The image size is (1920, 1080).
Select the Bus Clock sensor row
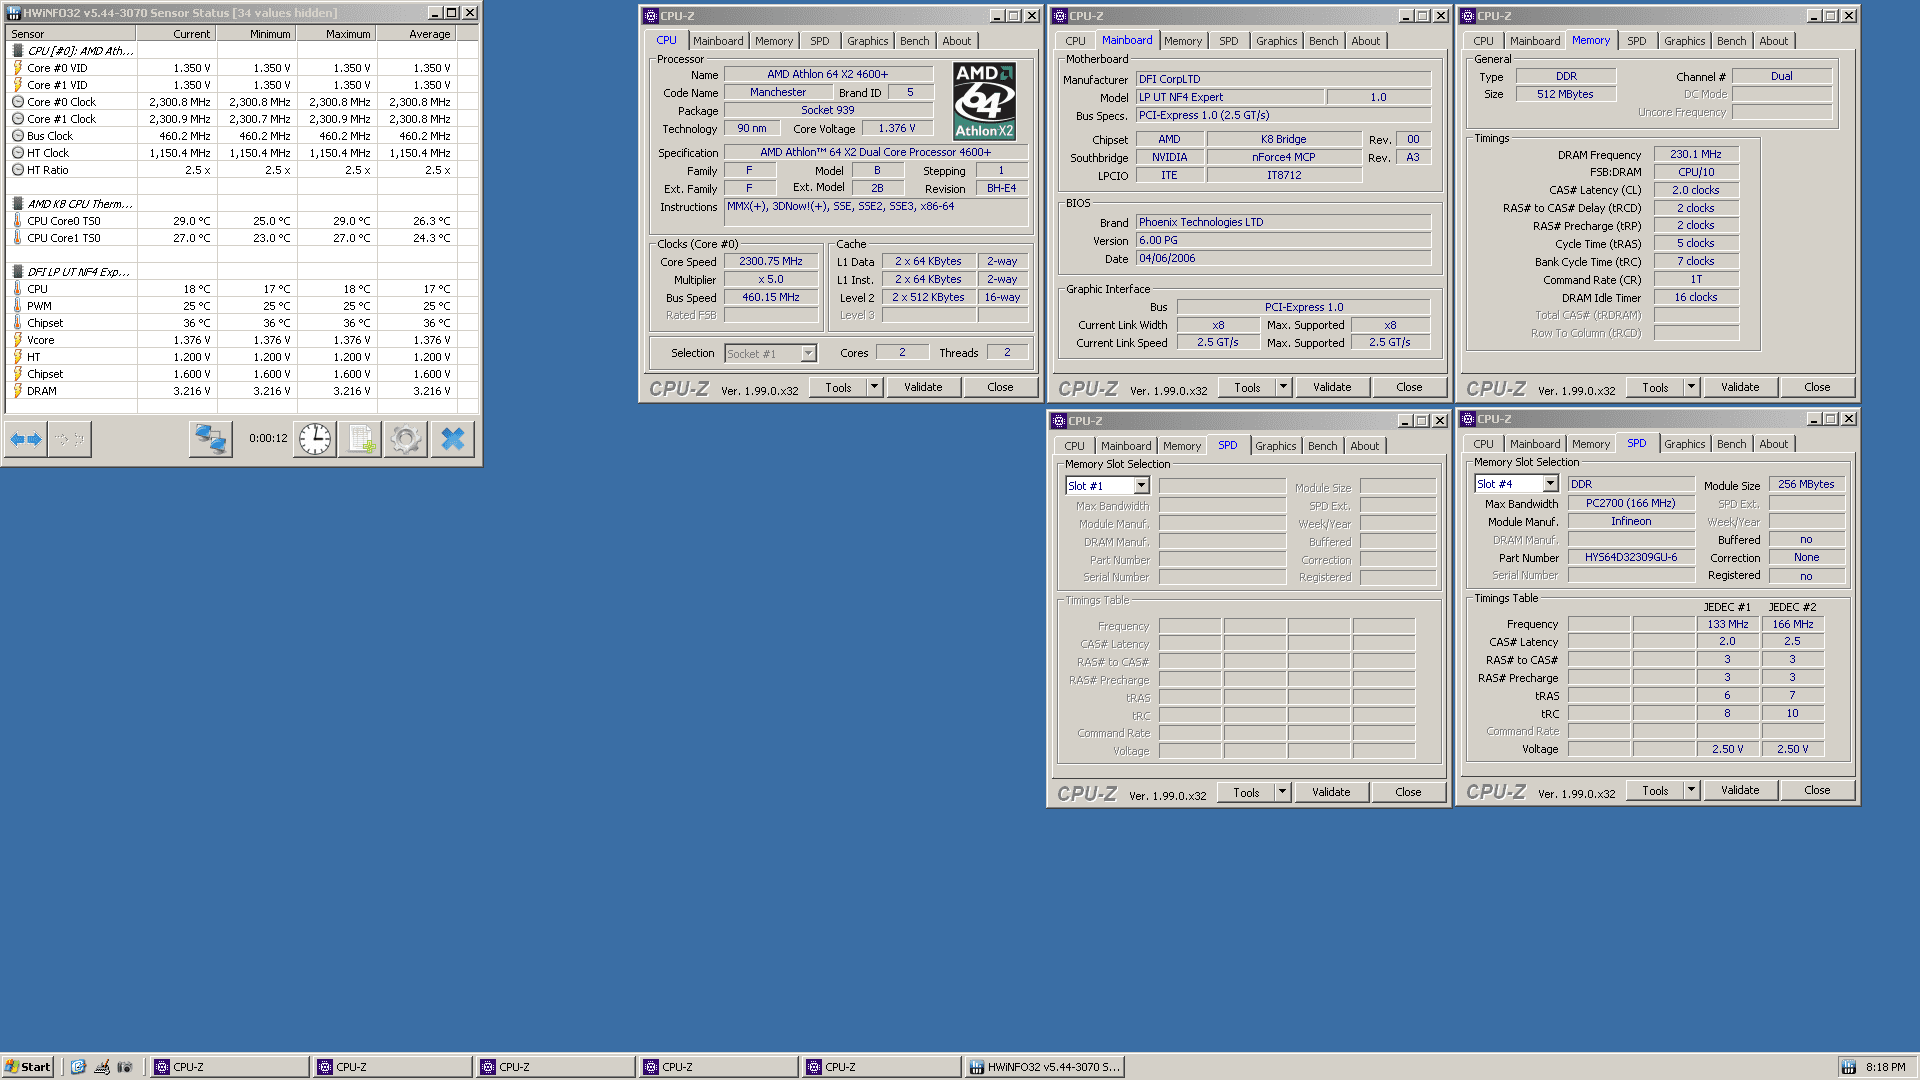(x=243, y=136)
